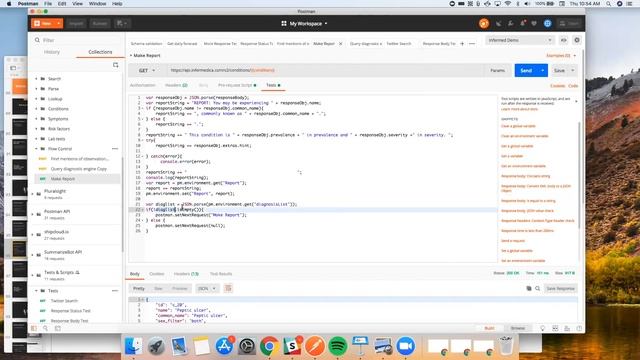The height and width of the screenshot is (360, 640).
Task: Click the Save button
Action: (x=559, y=71)
